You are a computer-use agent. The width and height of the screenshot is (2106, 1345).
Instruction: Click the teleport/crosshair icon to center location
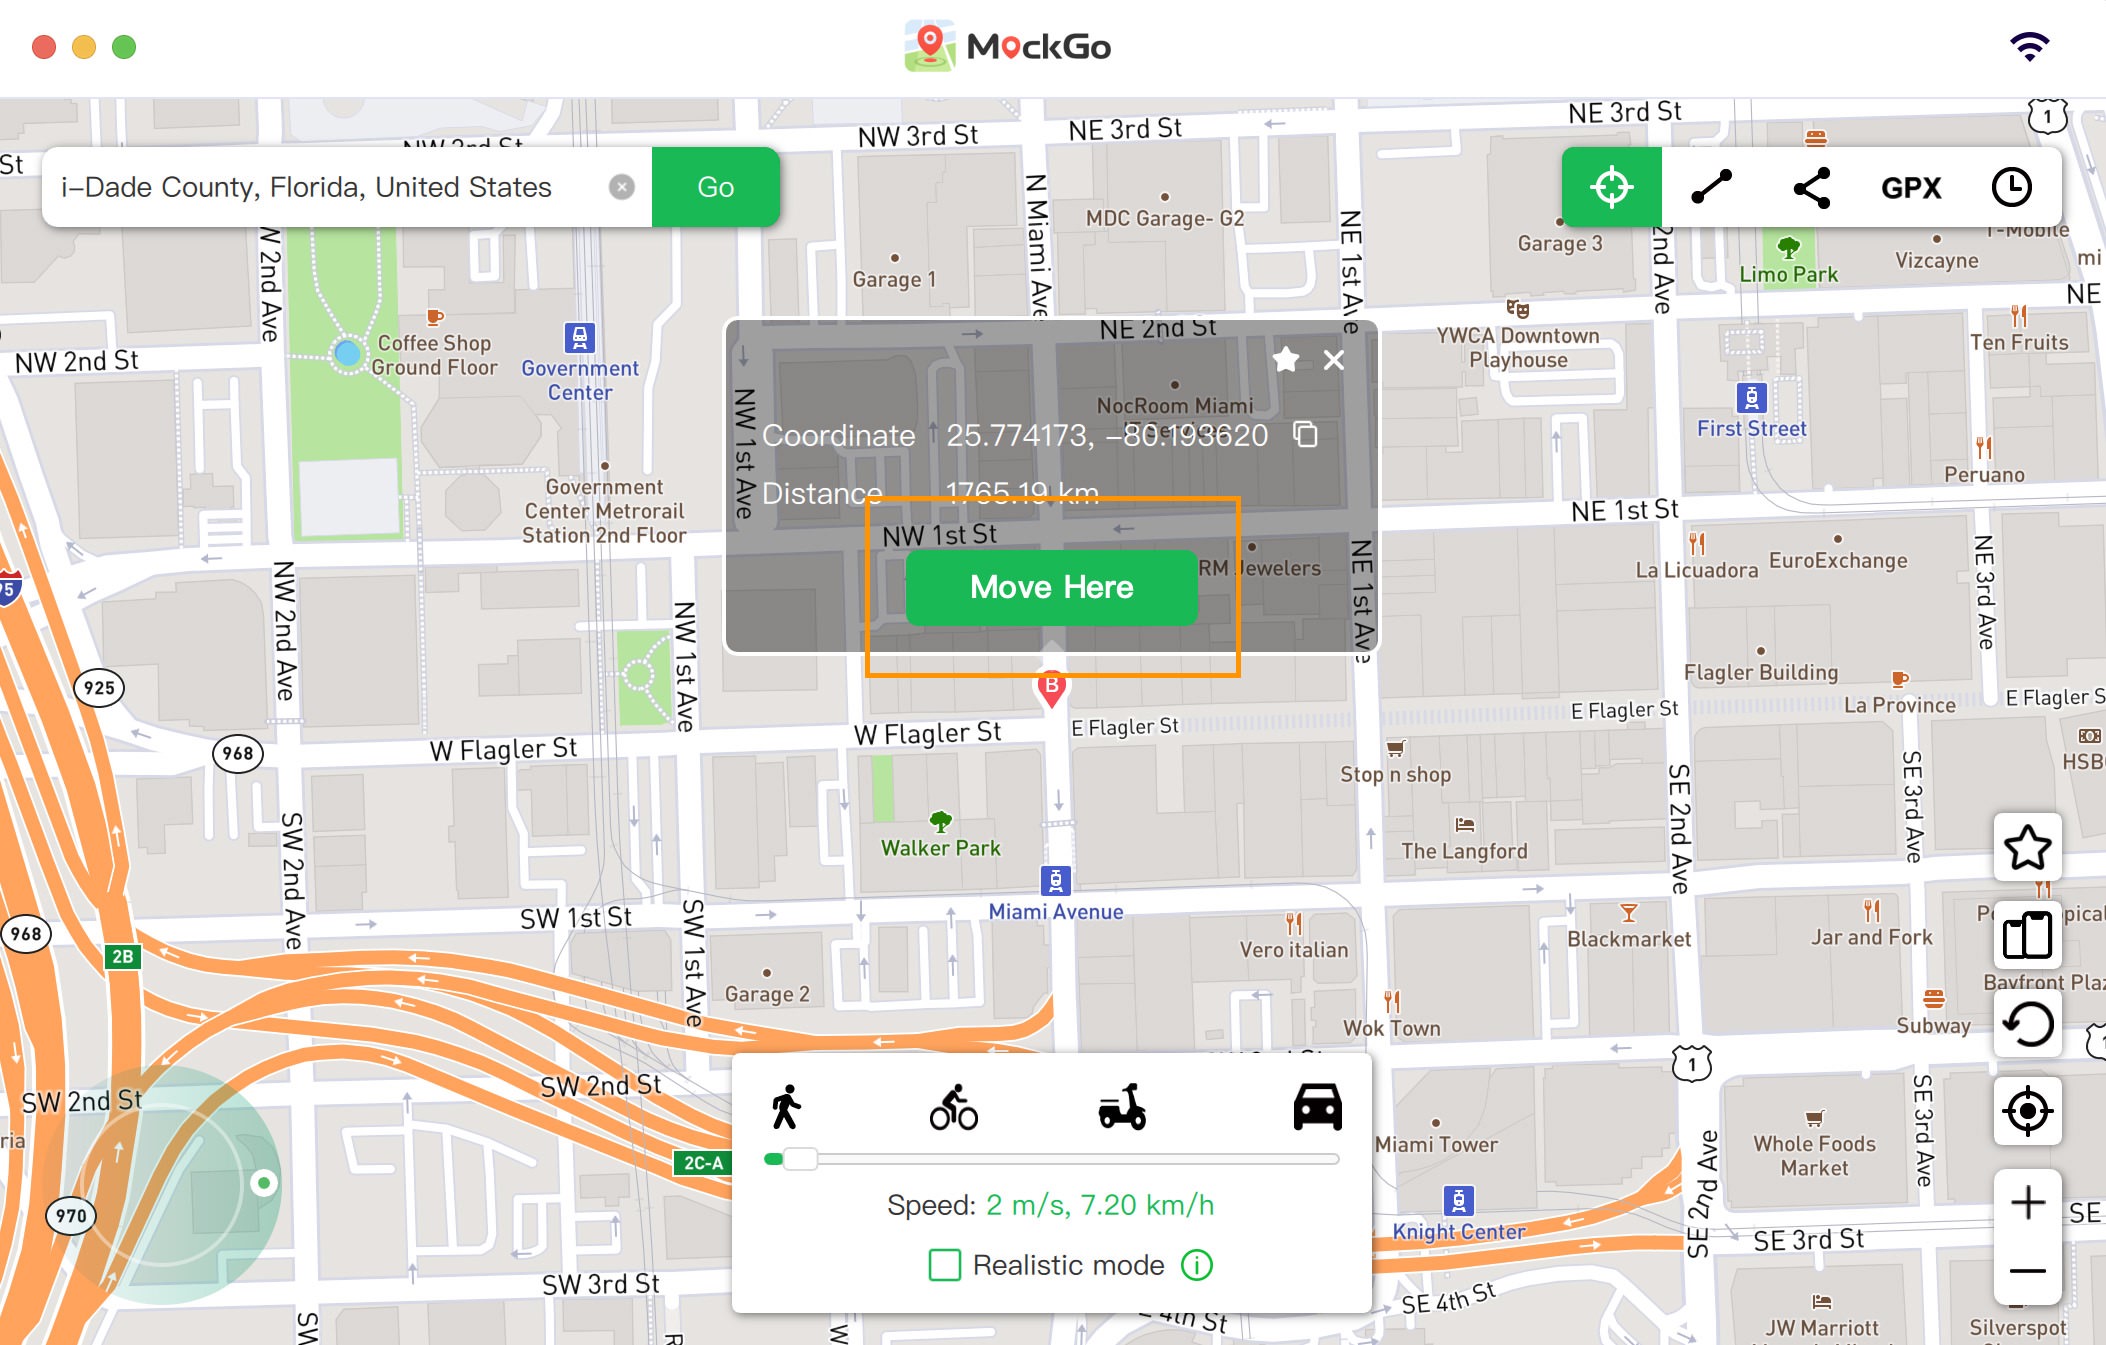click(1610, 186)
